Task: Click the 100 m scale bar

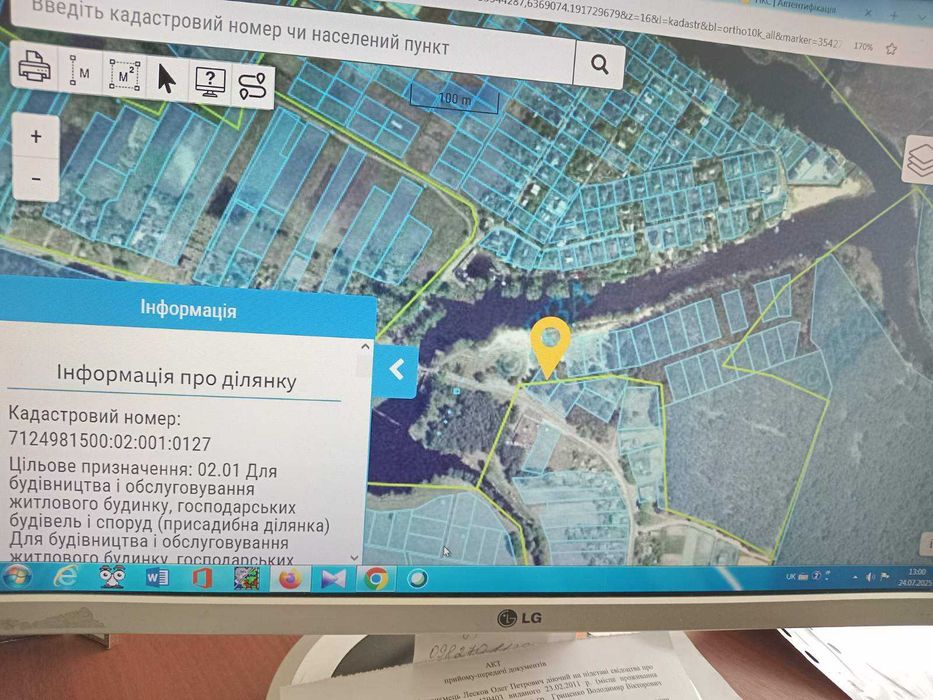Action: (455, 98)
